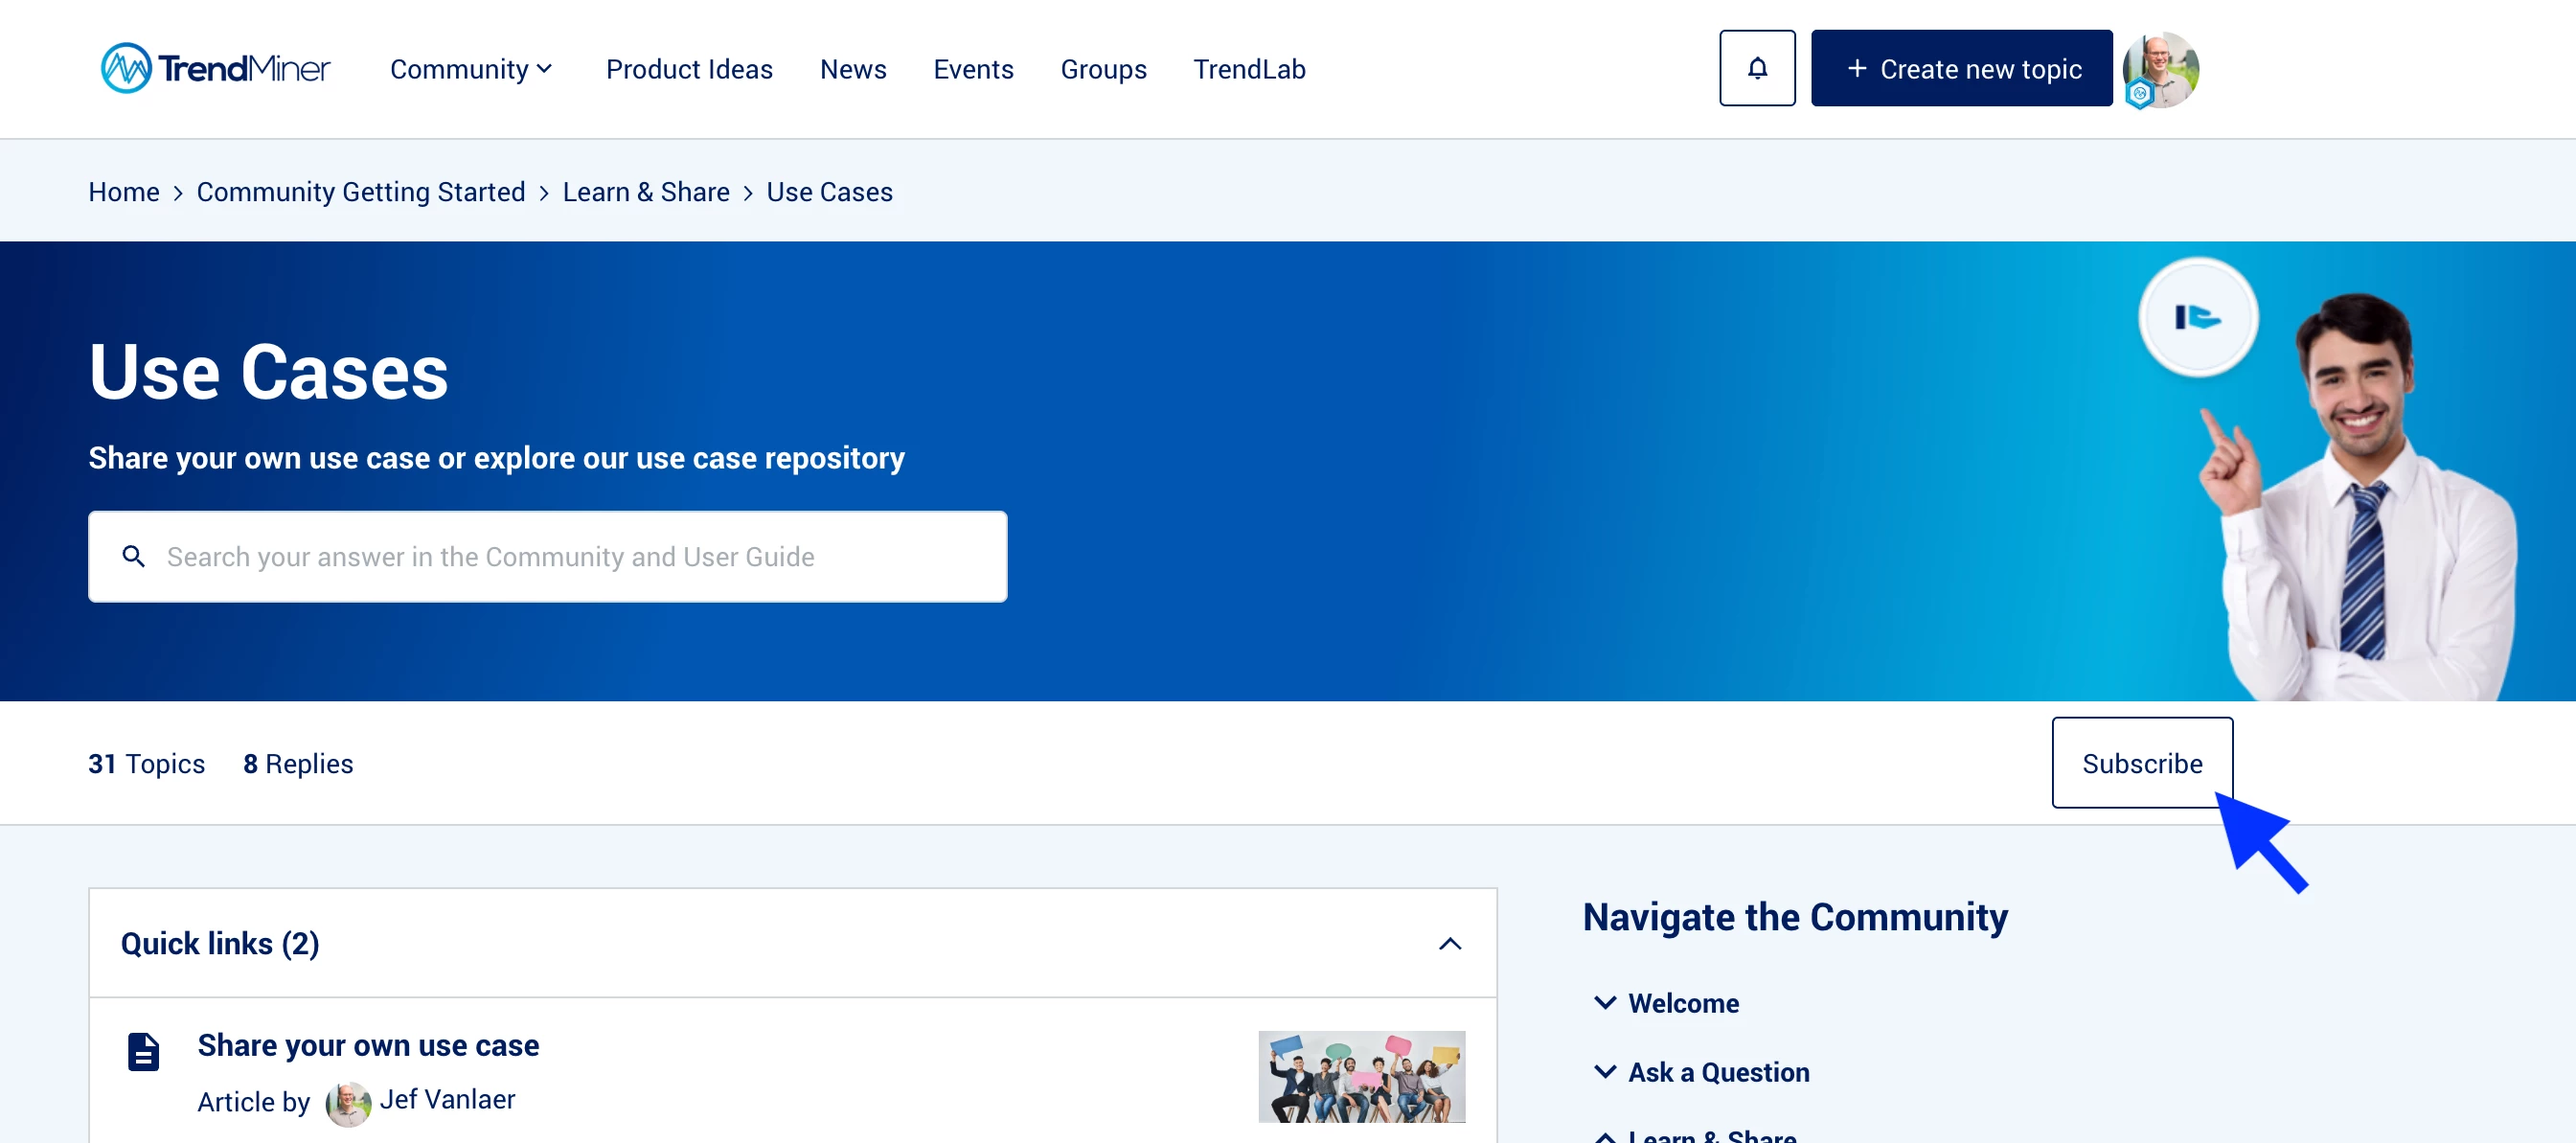Image resolution: width=2576 pixels, height=1143 pixels.
Task: Open the Share your own use case article
Action: tap(368, 1045)
